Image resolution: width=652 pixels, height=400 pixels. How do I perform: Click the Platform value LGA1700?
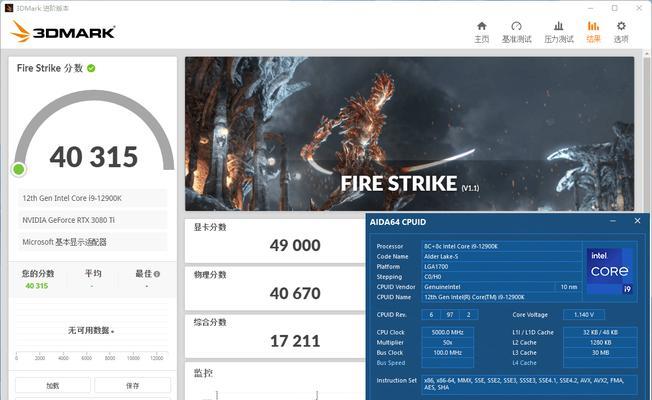click(501, 267)
